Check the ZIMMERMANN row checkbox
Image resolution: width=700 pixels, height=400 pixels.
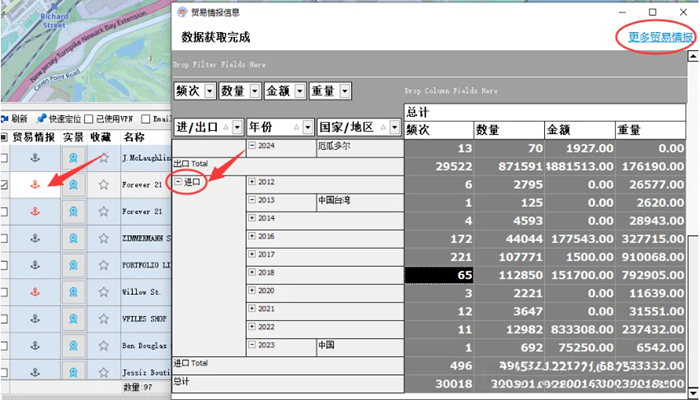[4, 238]
